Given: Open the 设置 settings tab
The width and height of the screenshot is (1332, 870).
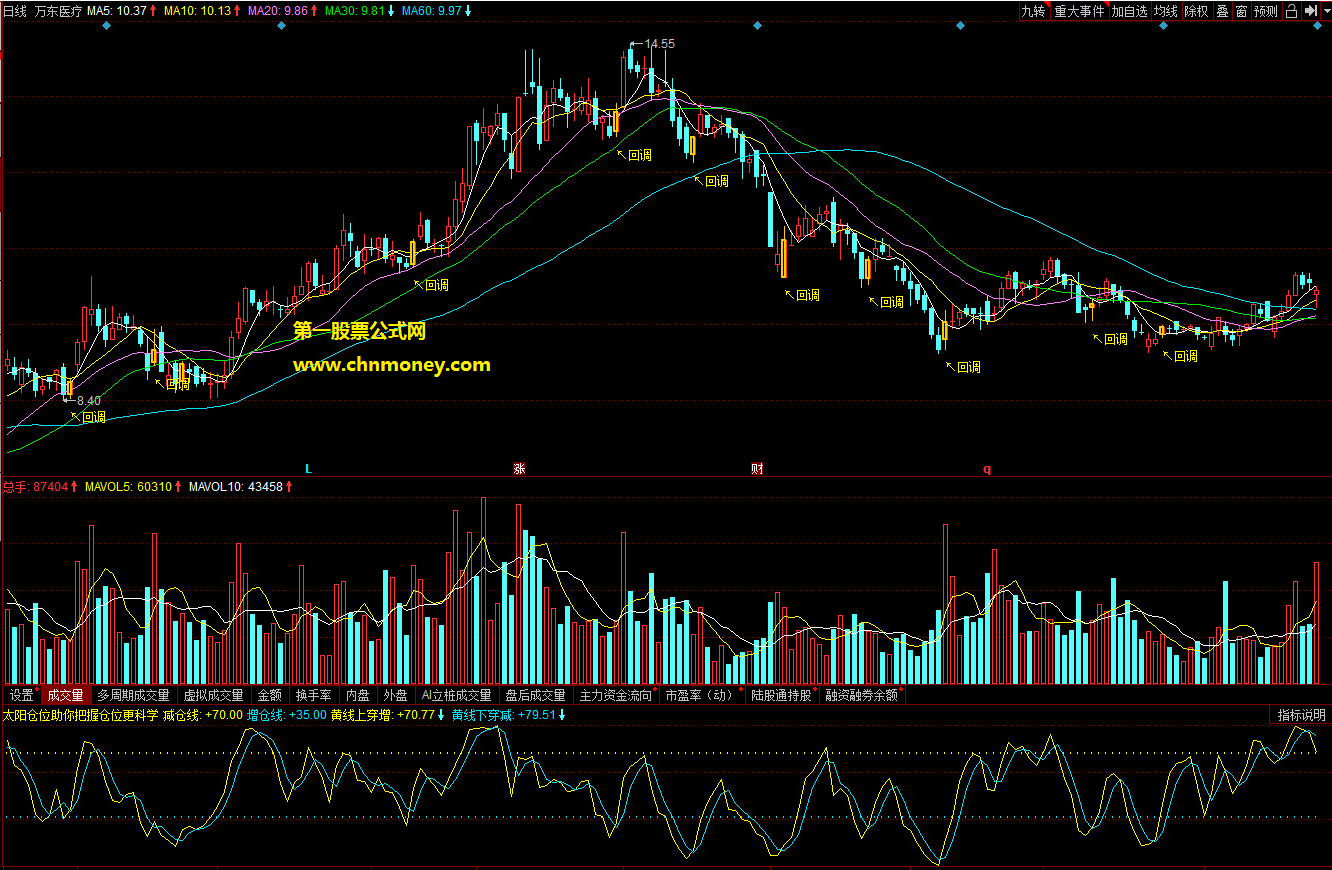Looking at the screenshot, I should pos(22,695).
